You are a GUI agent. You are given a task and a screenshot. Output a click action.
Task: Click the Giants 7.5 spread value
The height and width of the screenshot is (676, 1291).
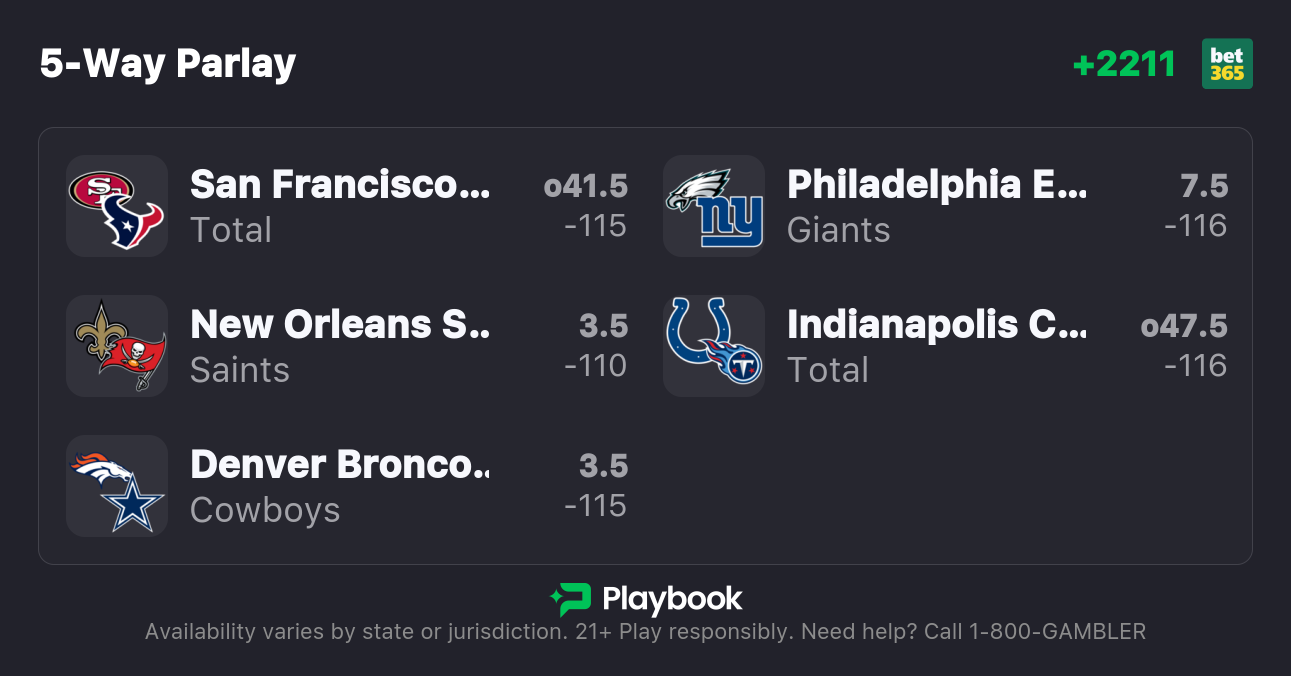(x=1203, y=186)
